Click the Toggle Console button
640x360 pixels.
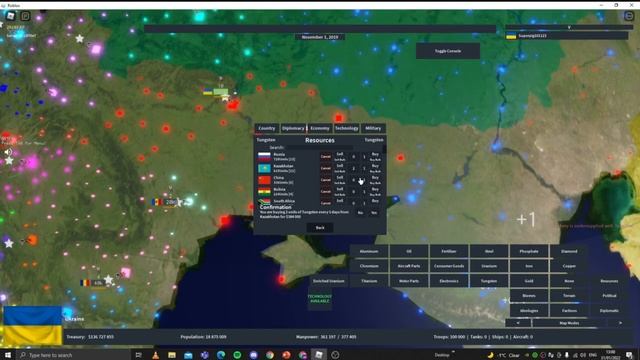[x=448, y=51]
